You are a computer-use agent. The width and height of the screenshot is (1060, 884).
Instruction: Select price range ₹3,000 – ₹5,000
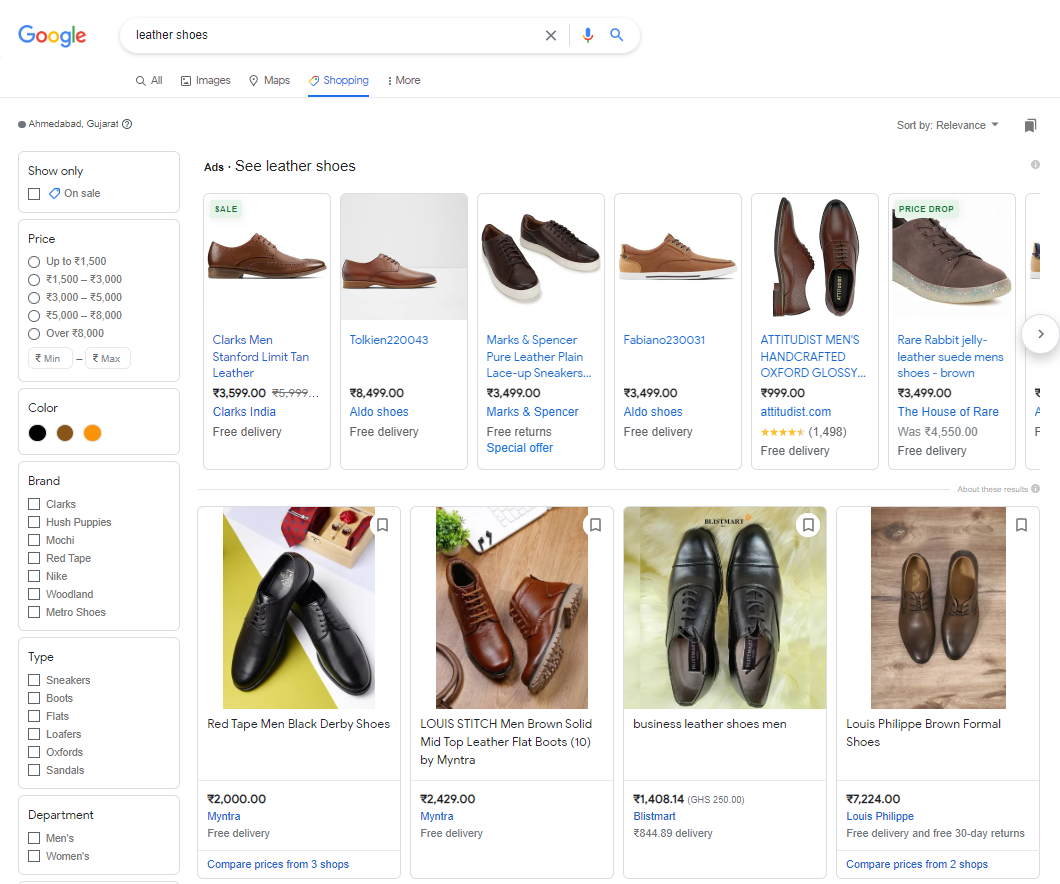pos(34,298)
